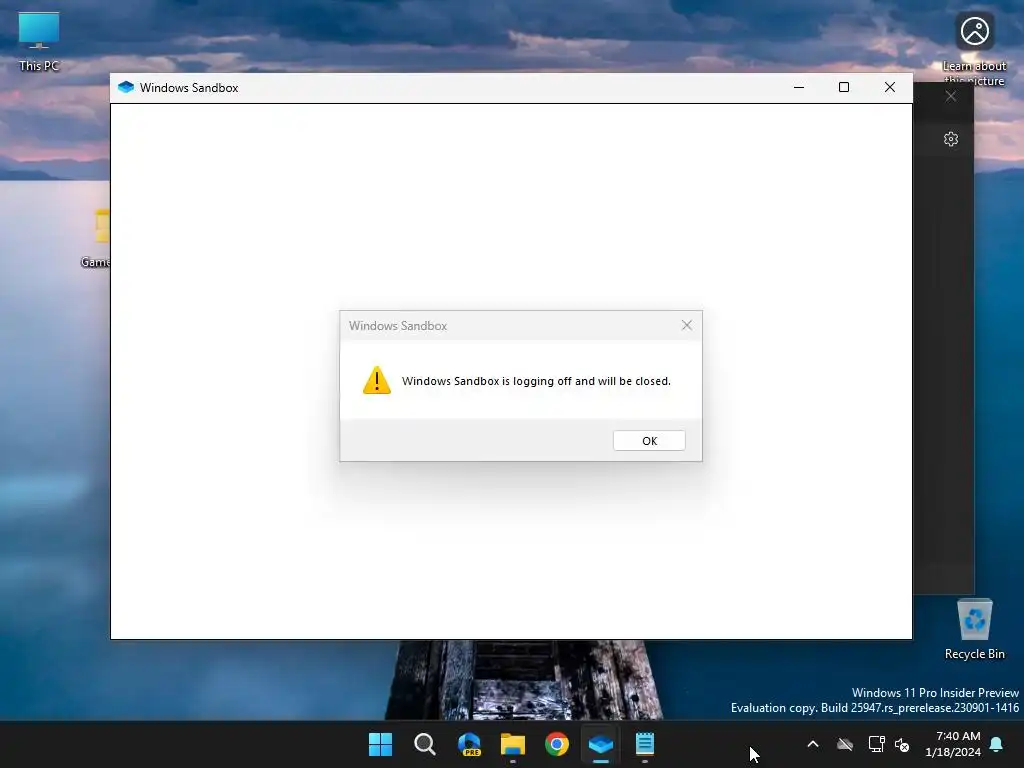Screen dimensions: 1024x768
Task: Open File Explorer from the taskbar
Action: pos(513,744)
